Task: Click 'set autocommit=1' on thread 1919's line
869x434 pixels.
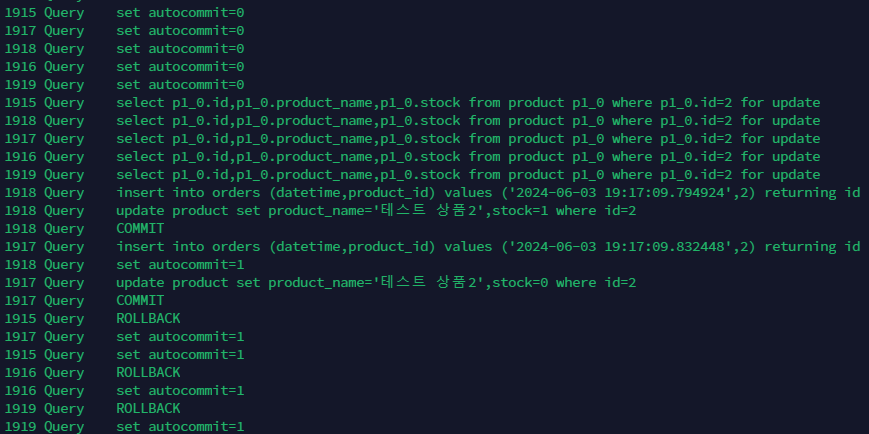Action: tap(180, 427)
